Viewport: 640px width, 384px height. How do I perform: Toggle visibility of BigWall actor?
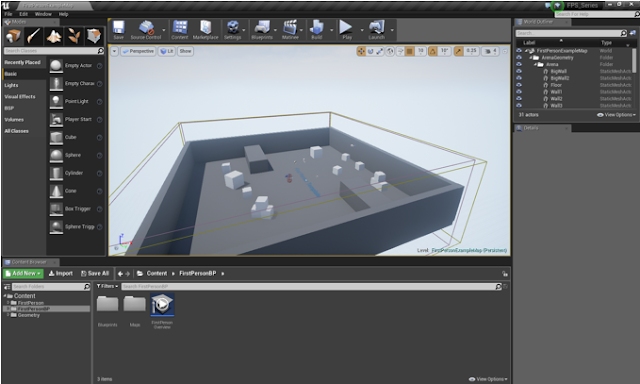[519, 71]
